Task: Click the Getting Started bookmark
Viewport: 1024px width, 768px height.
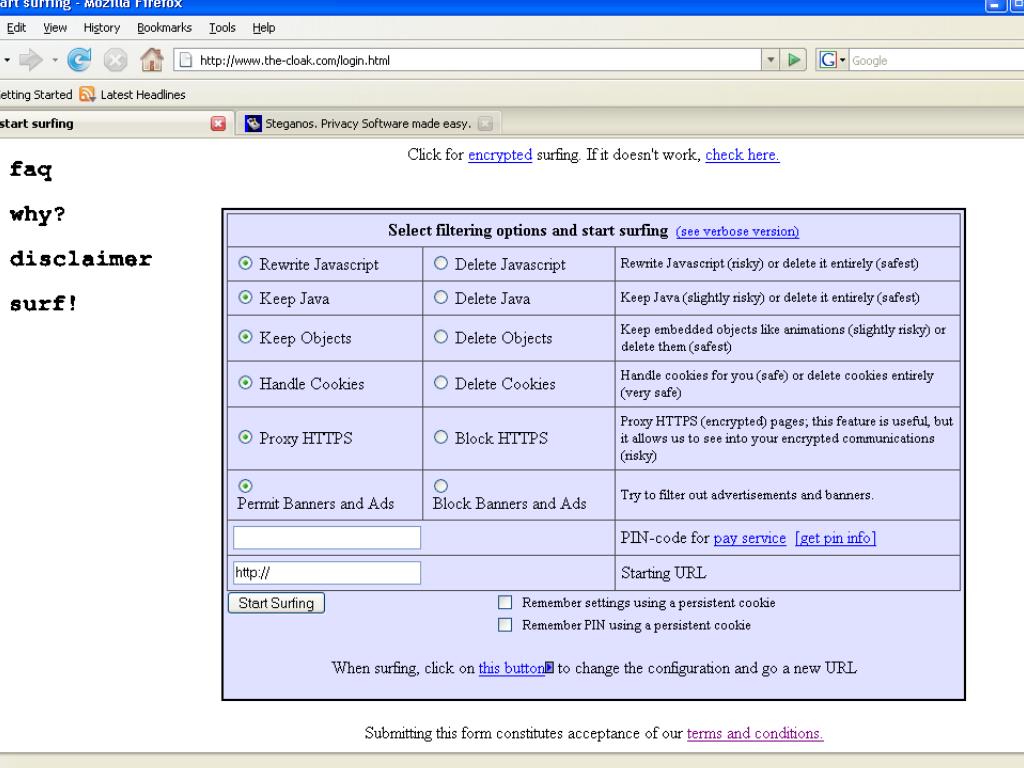Action: [36, 95]
